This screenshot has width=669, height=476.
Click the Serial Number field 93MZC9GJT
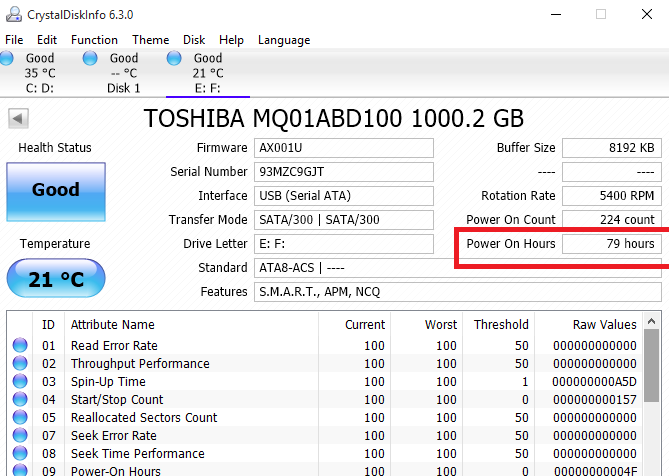(344, 172)
